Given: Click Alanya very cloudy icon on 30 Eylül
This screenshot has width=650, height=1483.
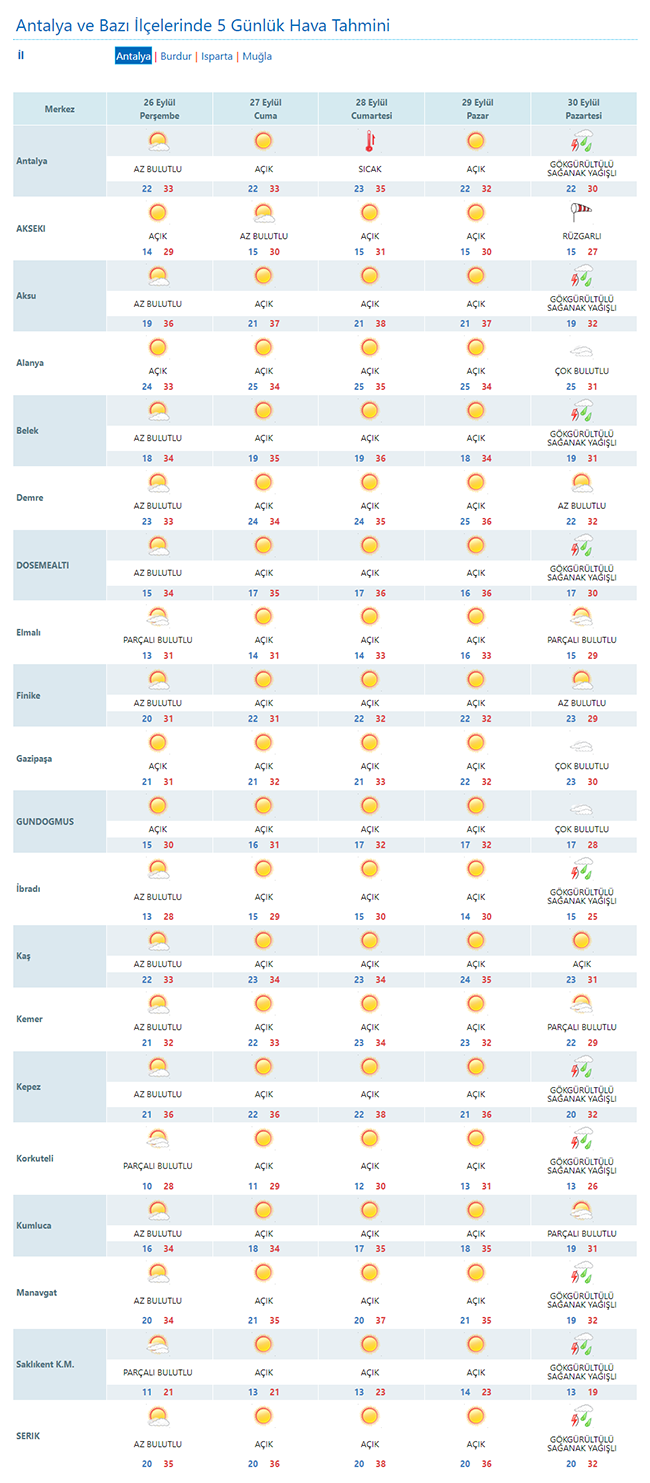Looking at the screenshot, I should pos(582,350).
